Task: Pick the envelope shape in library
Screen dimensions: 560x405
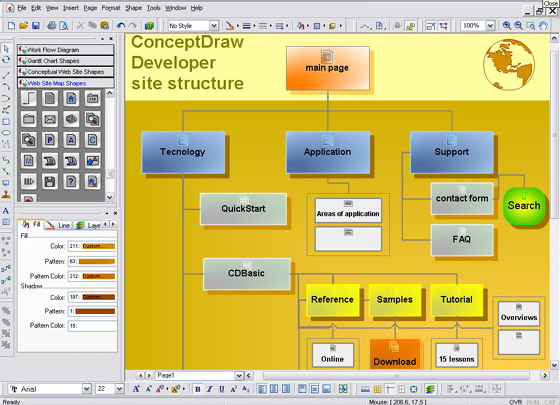Action: (x=50, y=119)
